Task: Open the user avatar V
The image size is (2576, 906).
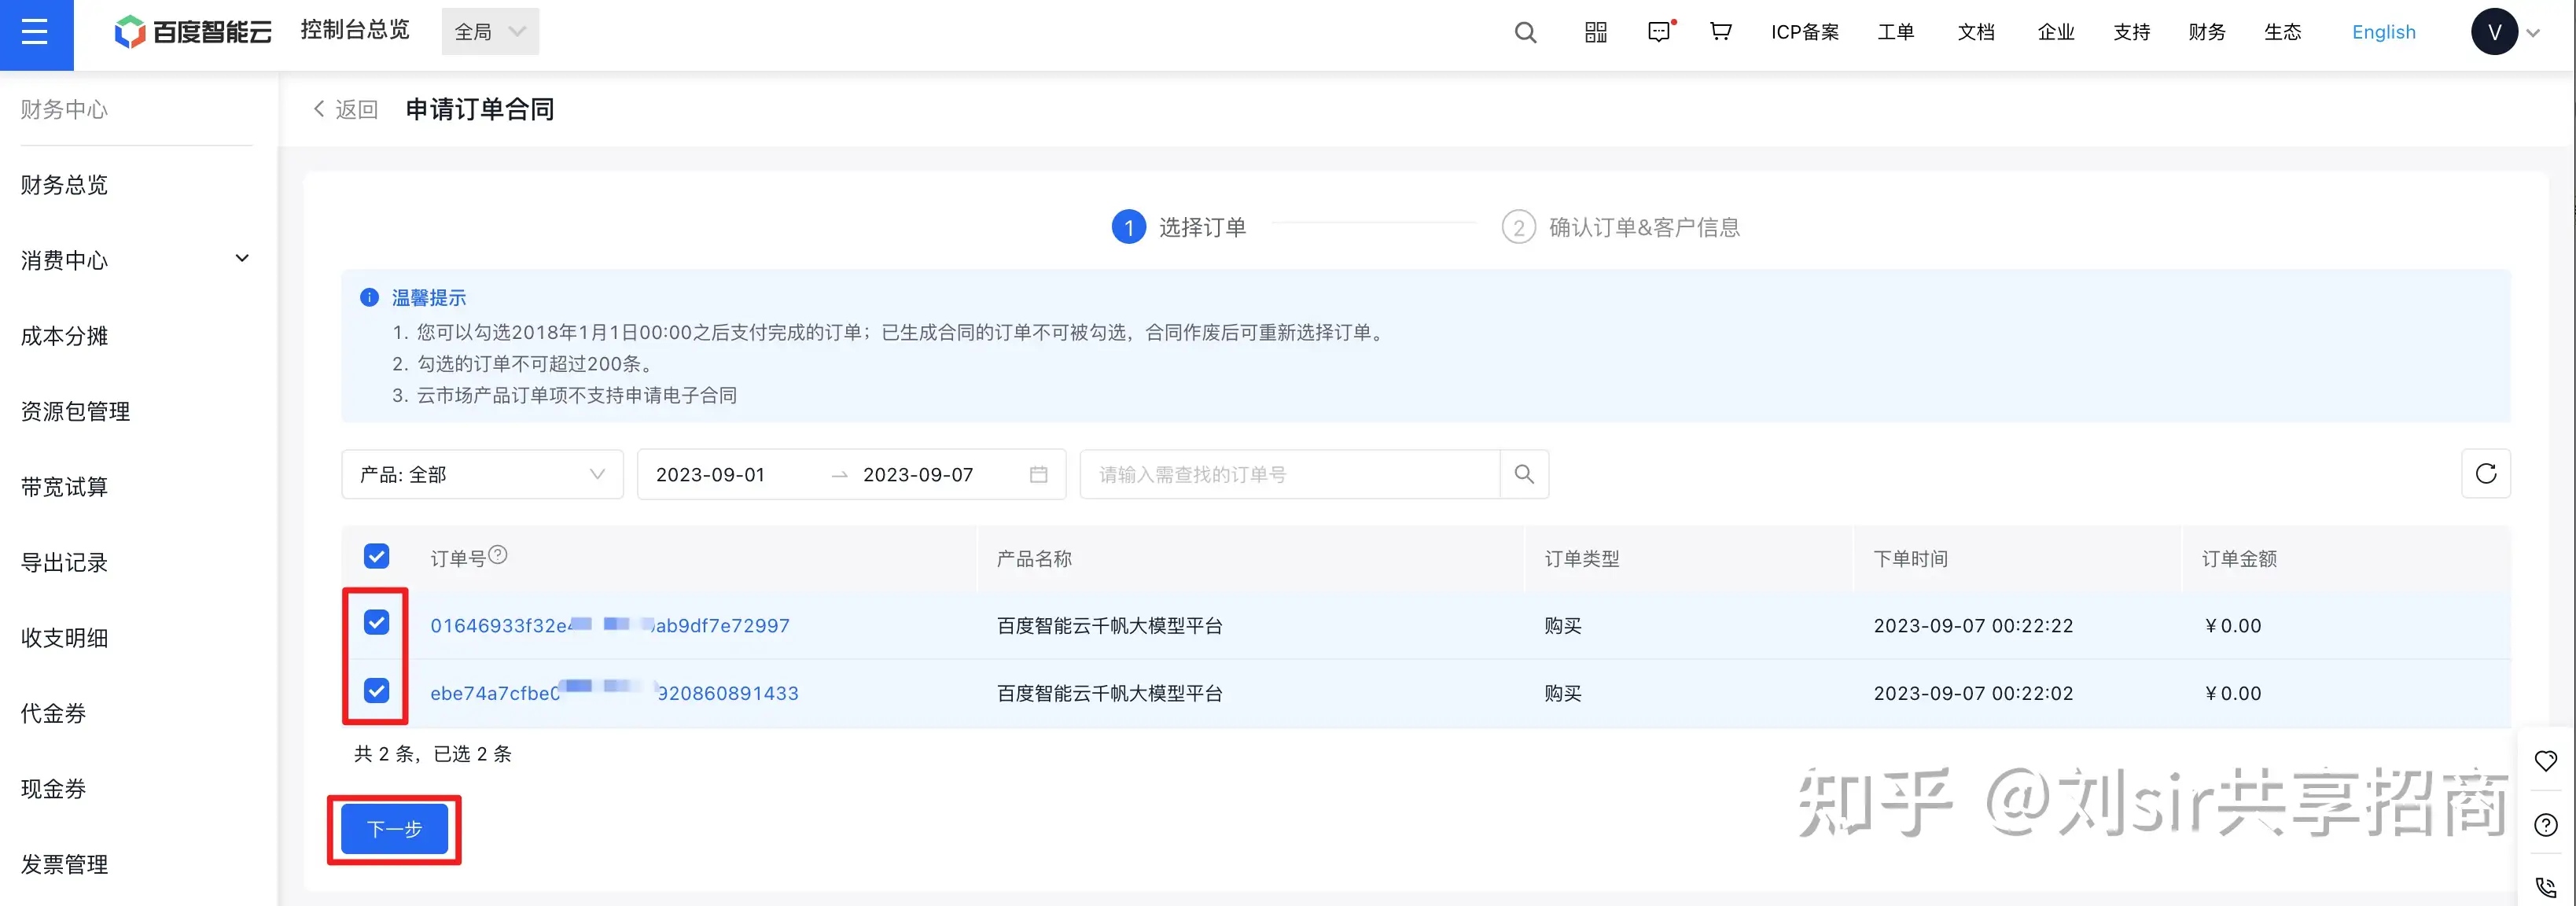Action: pyautogui.click(x=2494, y=32)
